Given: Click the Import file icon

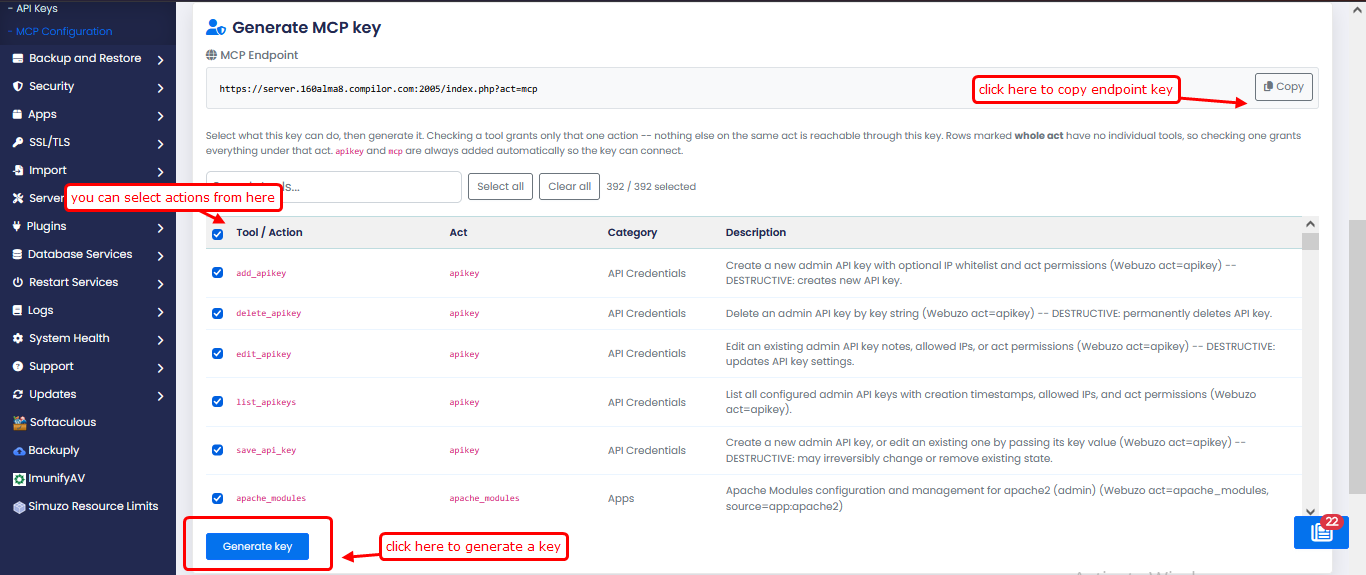Looking at the screenshot, I should (x=18, y=171).
